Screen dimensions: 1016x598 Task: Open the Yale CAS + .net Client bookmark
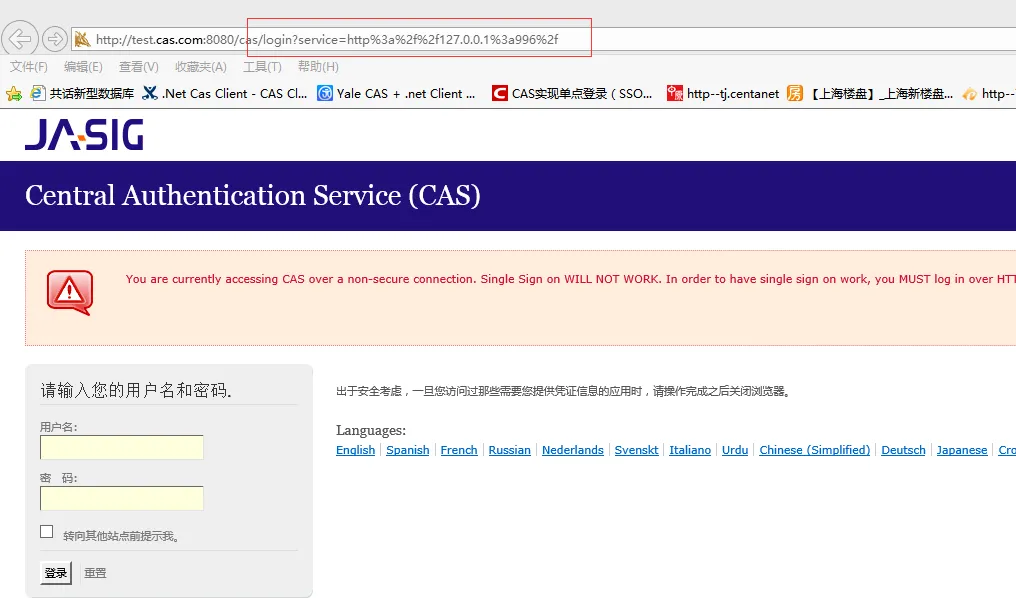pyautogui.click(x=396, y=93)
